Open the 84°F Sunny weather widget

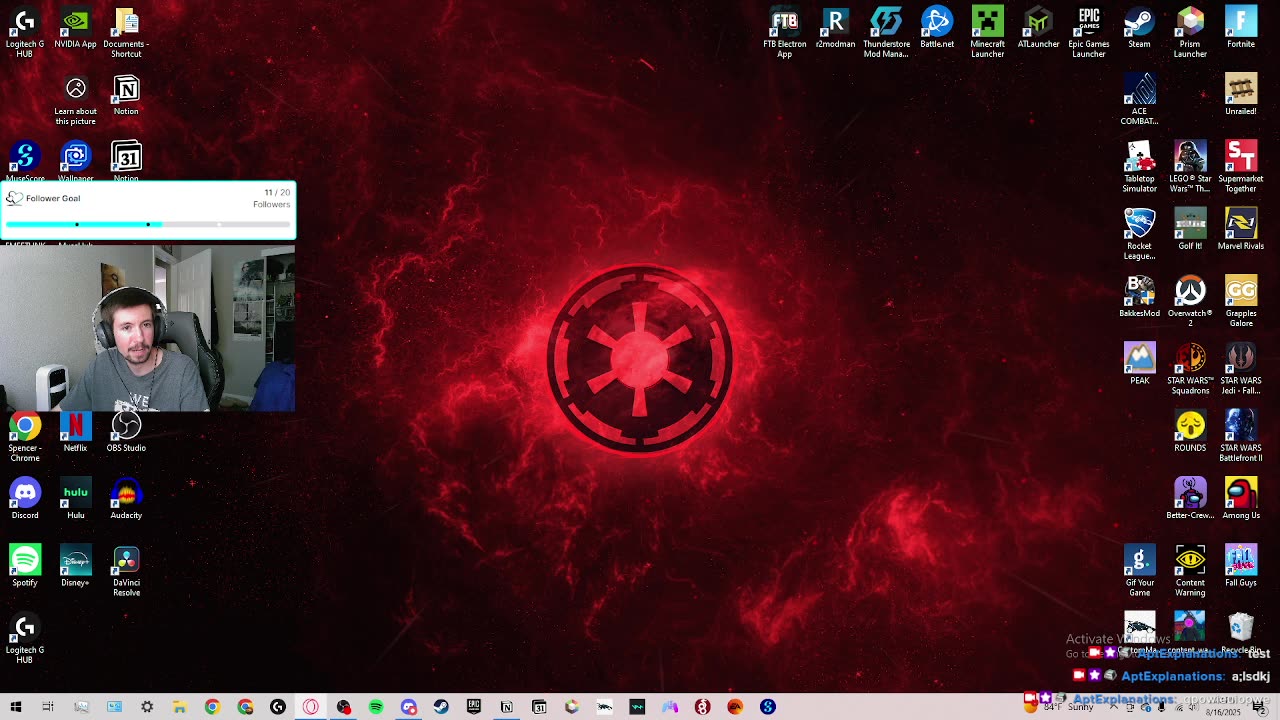tap(1060, 707)
